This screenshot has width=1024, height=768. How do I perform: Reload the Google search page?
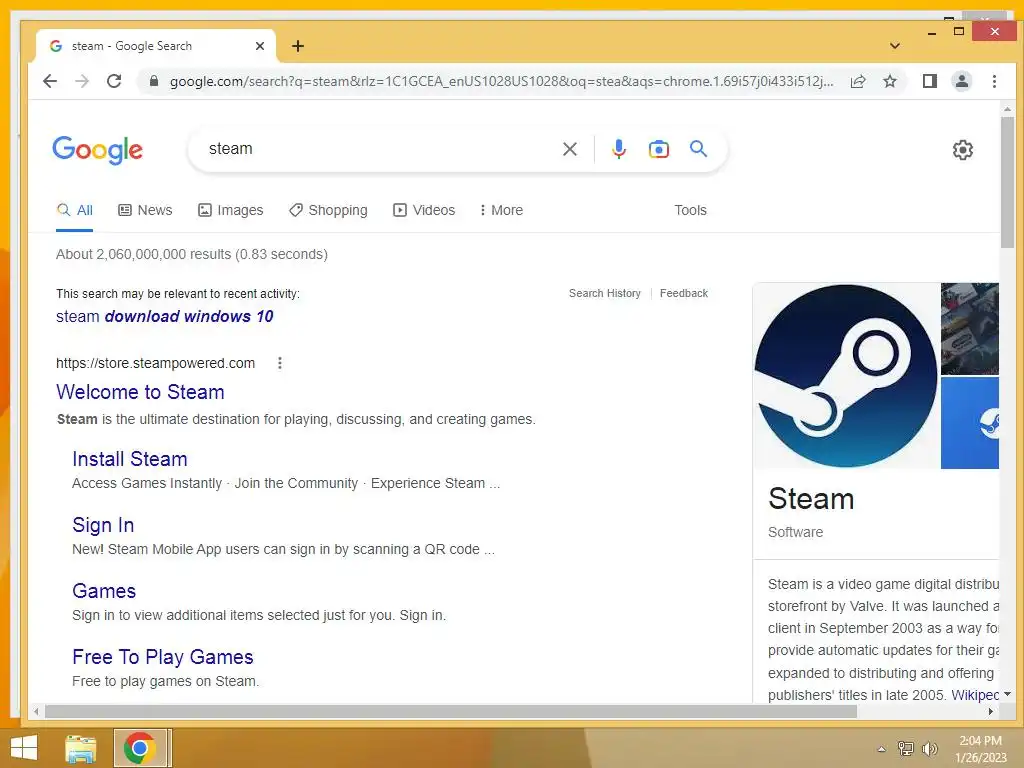[114, 81]
